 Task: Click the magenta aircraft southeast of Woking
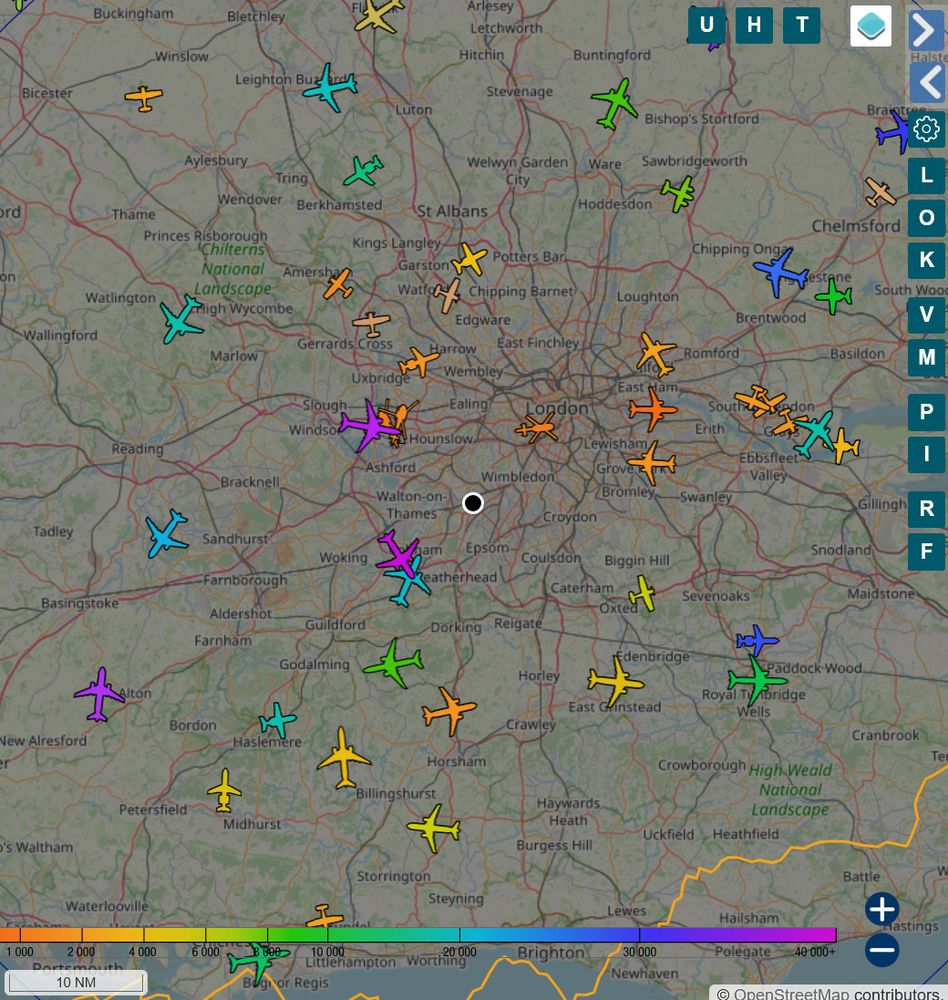[397, 554]
